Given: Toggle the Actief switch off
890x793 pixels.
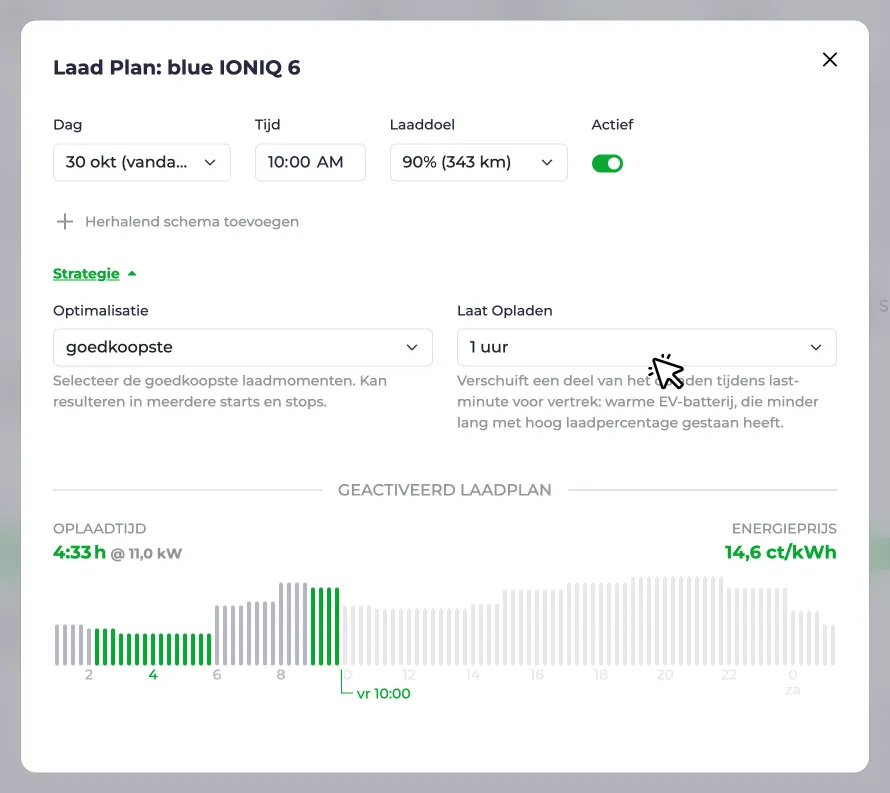Looking at the screenshot, I should tap(607, 163).
